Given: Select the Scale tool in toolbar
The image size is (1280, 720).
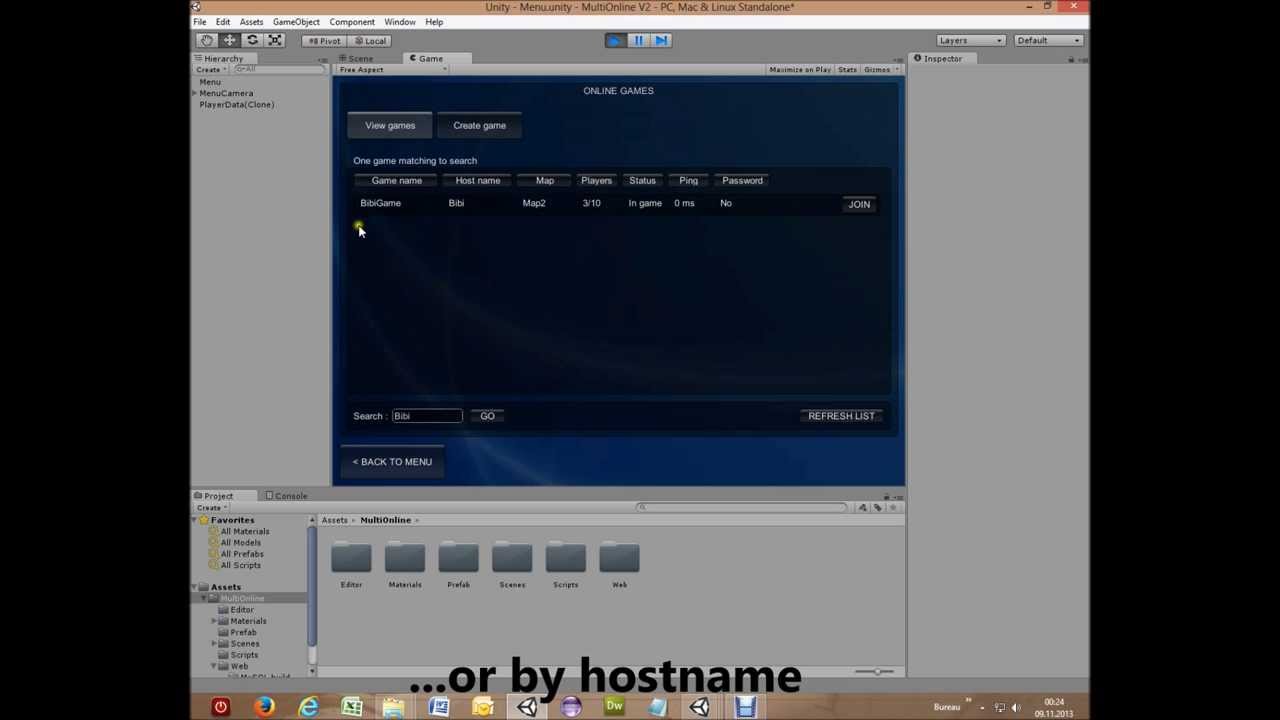Looking at the screenshot, I should point(275,40).
